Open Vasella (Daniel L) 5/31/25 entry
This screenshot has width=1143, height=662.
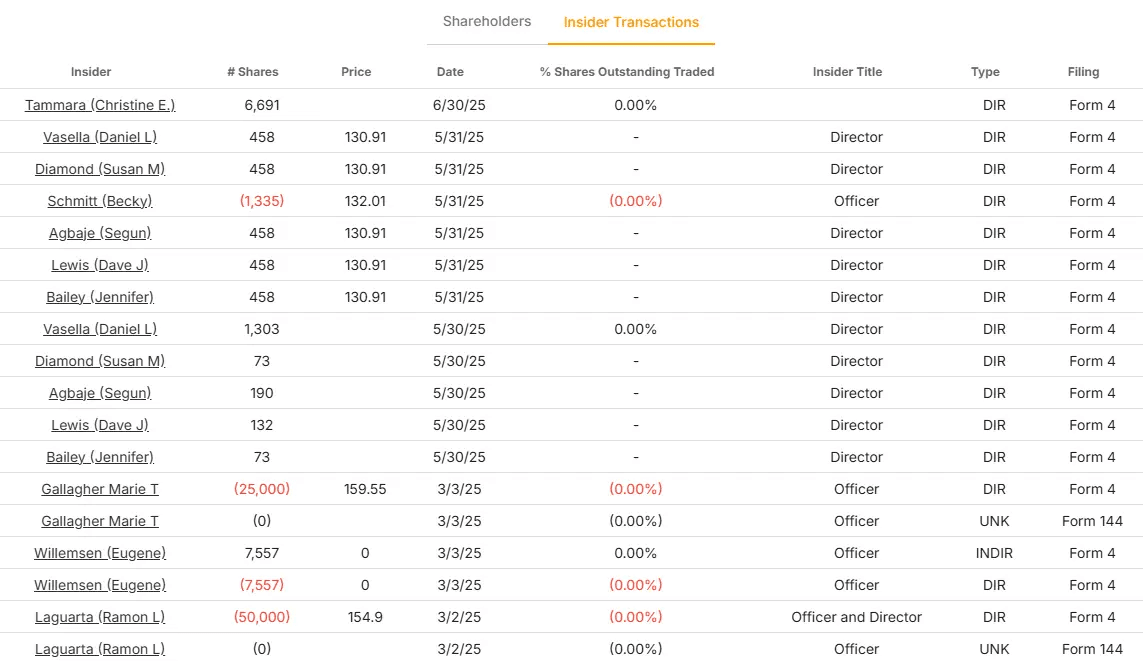pyautogui.click(x=100, y=137)
